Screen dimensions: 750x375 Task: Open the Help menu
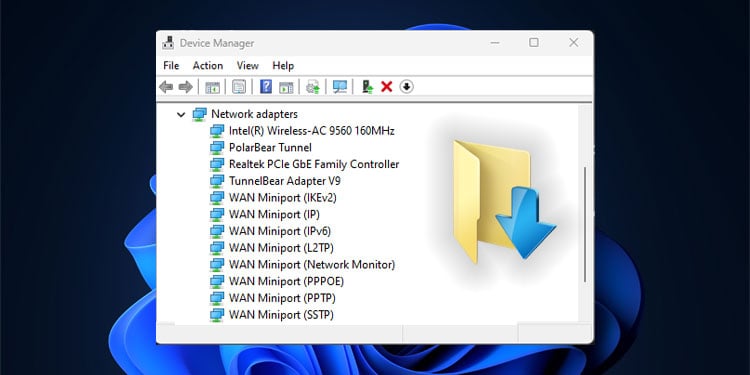pyautogui.click(x=283, y=66)
